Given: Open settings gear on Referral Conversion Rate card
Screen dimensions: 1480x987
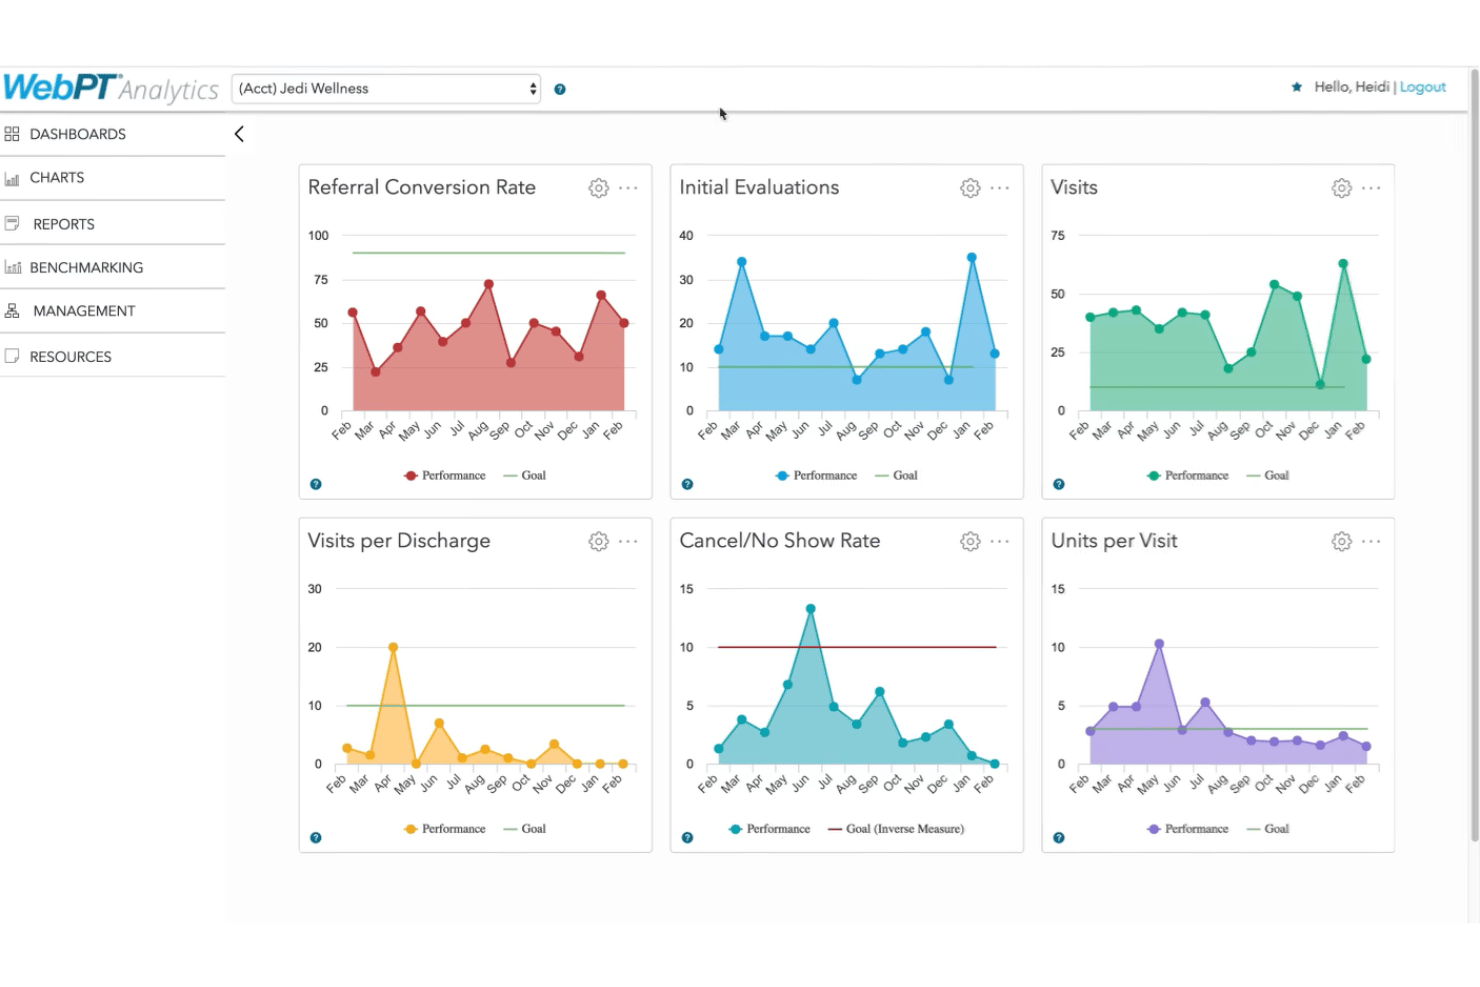Looking at the screenshot, I should point(598,188).
